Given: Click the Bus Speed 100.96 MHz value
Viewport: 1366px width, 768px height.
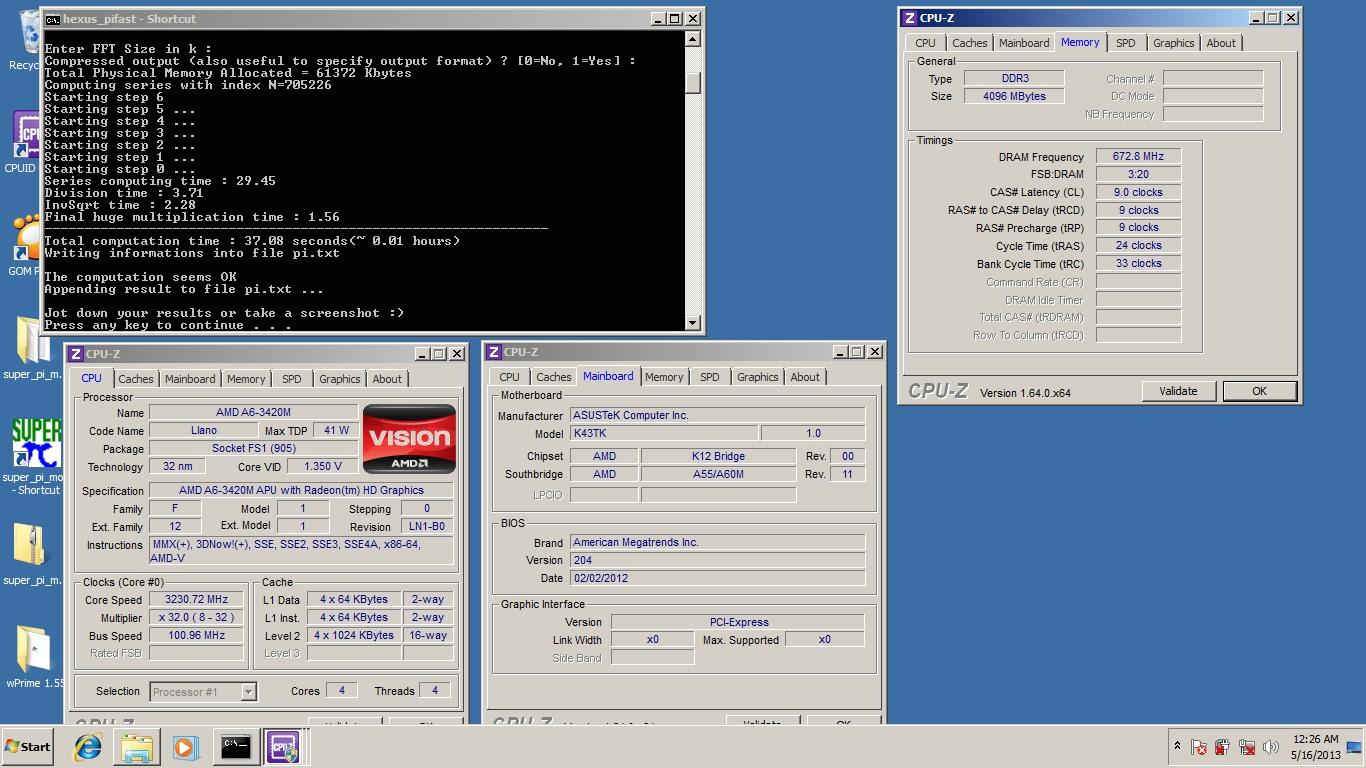Looking at the screenshot, I should tap(196, 635).
